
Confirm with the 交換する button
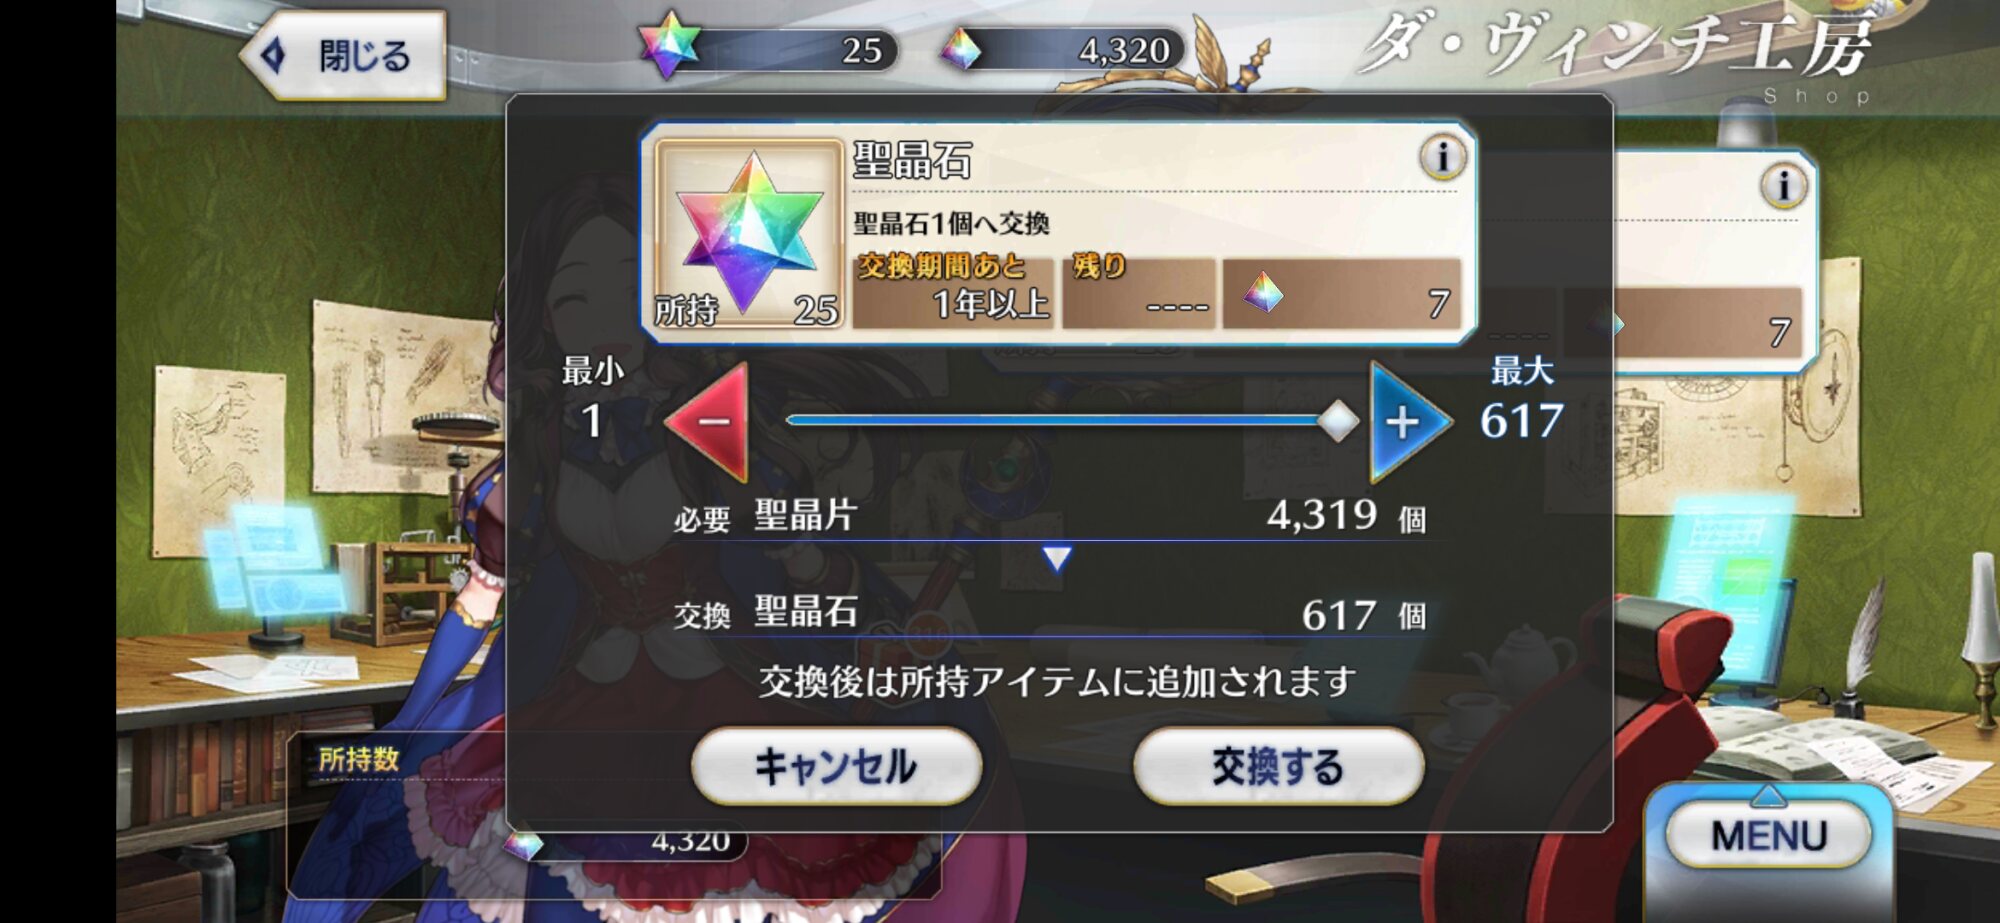[x=1278, y=766]
